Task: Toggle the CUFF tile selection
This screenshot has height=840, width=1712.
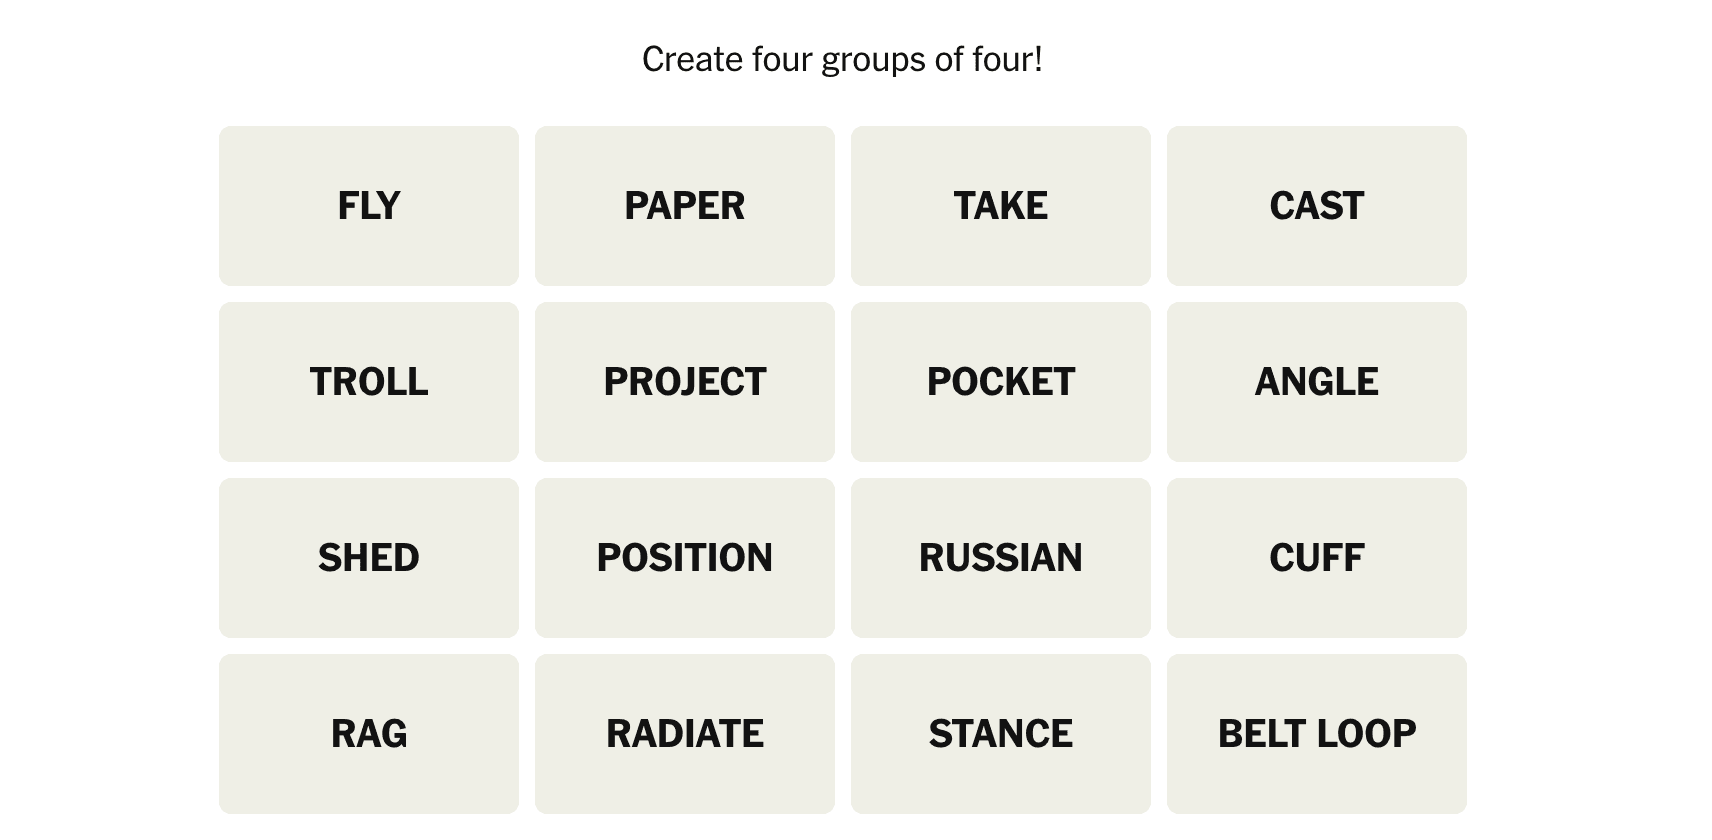Action: coord(1317,558)
